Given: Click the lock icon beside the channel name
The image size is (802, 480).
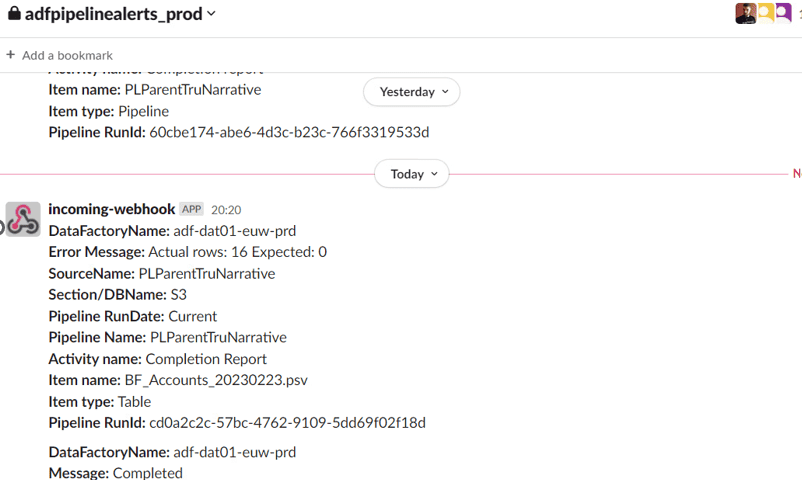Looking at the screenshot, I should [x=14, y=14].
